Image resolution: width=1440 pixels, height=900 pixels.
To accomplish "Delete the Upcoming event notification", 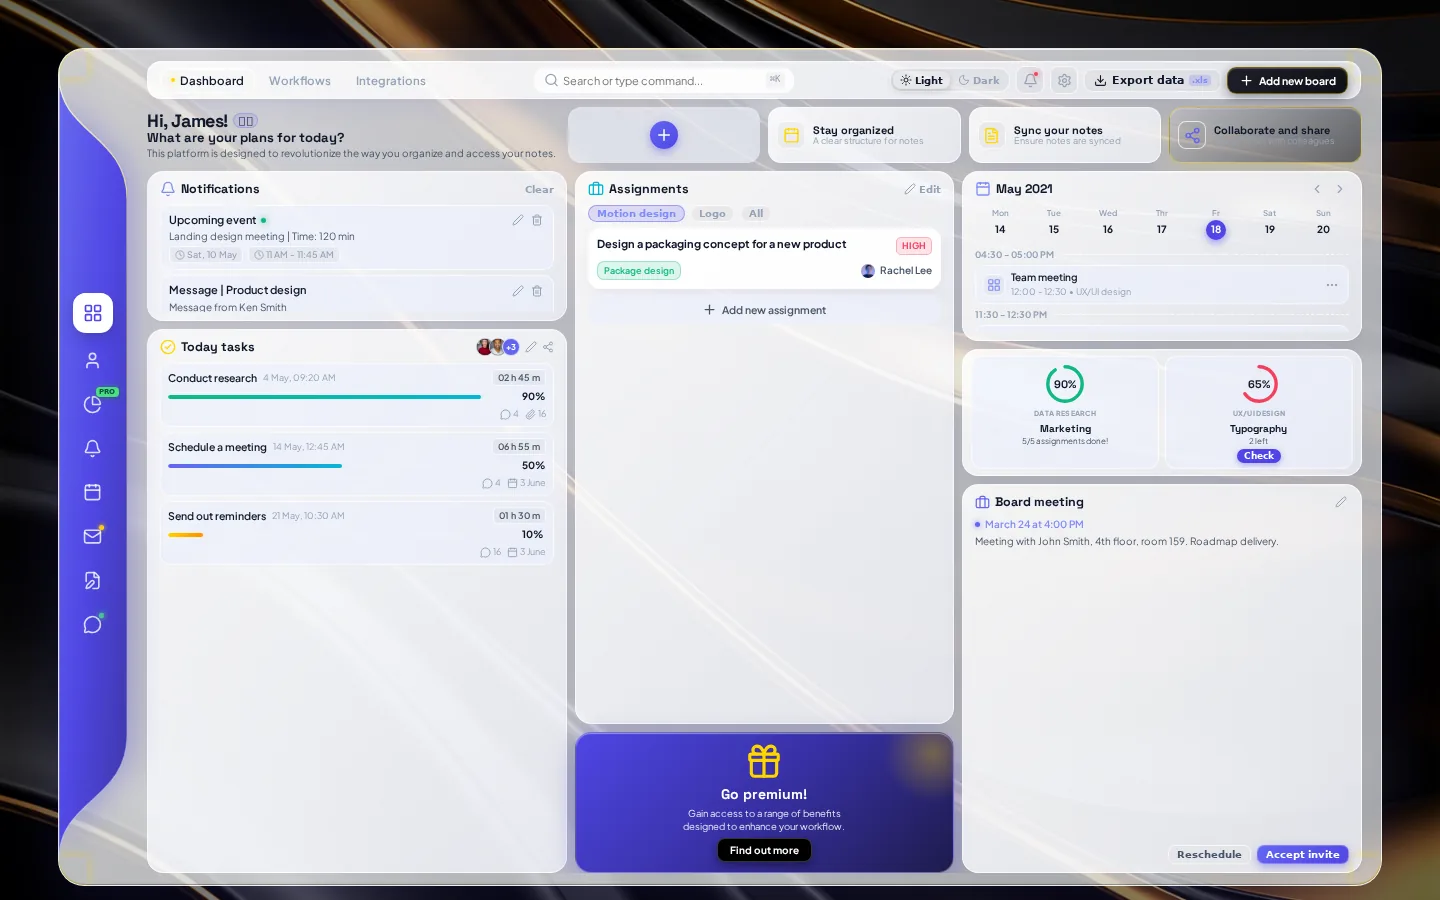I will (537, 220).
